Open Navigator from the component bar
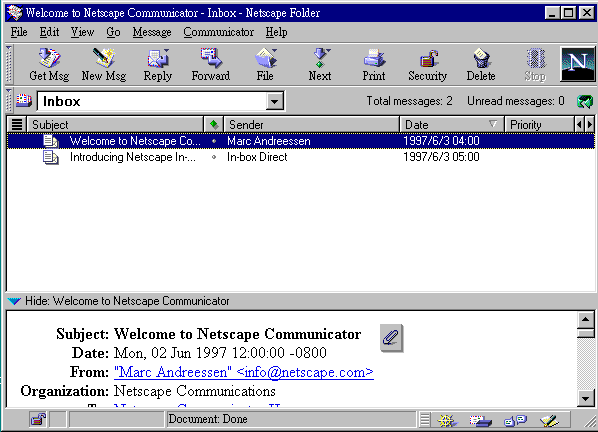Viewport: 598px width, 432px height. (447, 420)
